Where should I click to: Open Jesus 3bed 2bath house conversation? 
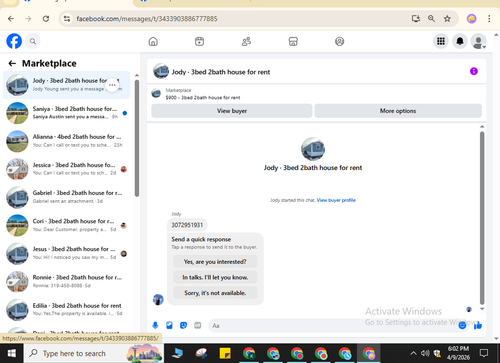(67, 253)
